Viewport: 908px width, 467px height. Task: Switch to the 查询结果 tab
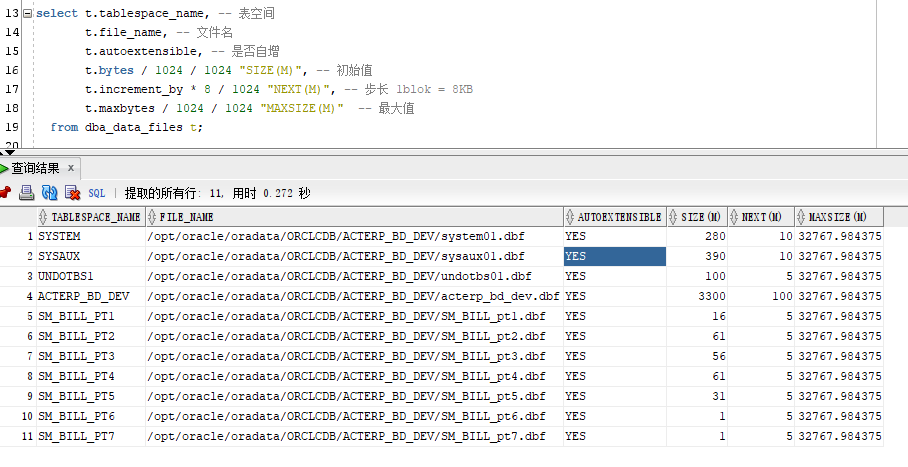point(34,168)
